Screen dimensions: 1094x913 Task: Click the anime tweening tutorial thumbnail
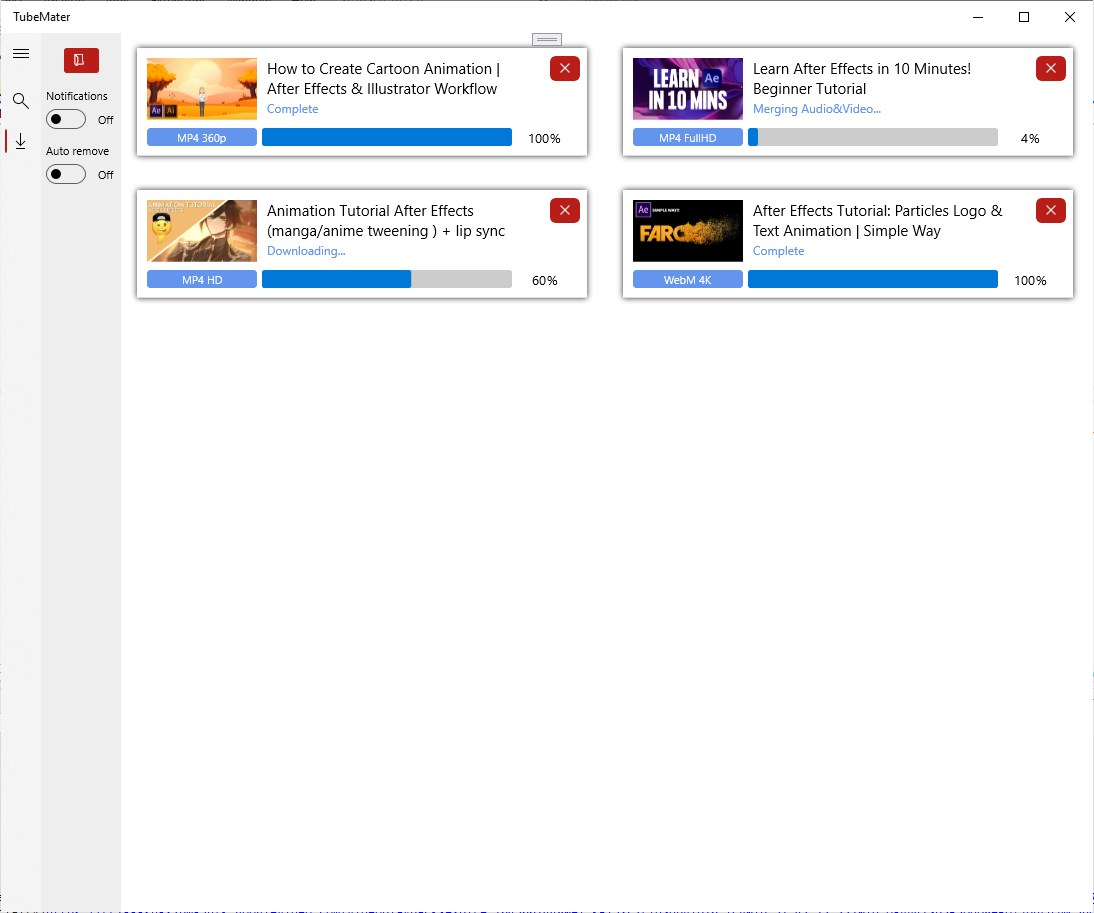tap(202, 231)
